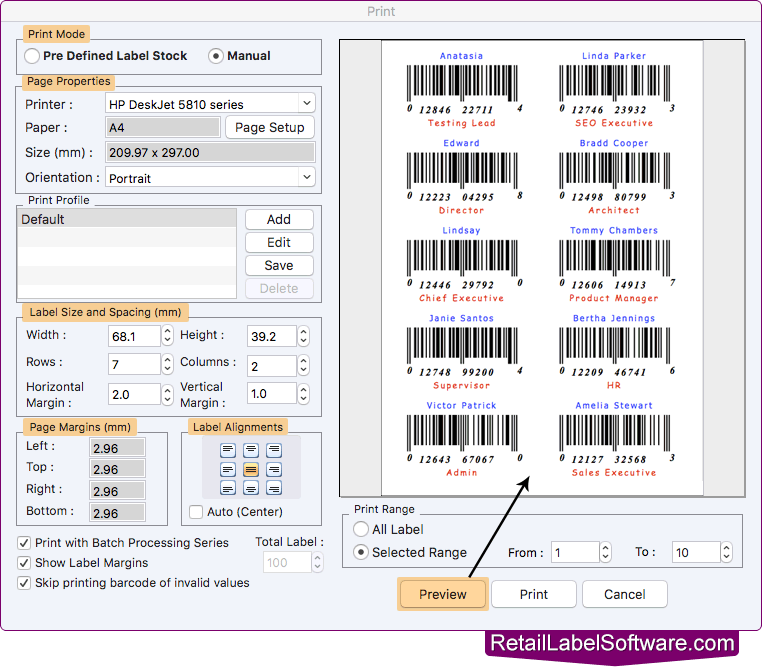Select bottom-left label alignment icon

(x=228, y=488)
